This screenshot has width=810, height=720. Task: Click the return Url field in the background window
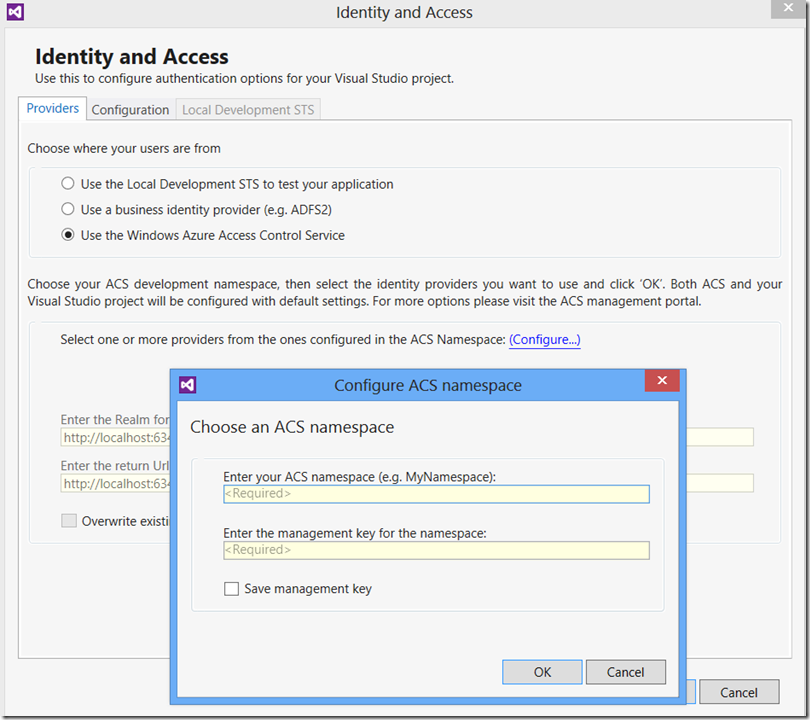115,483
